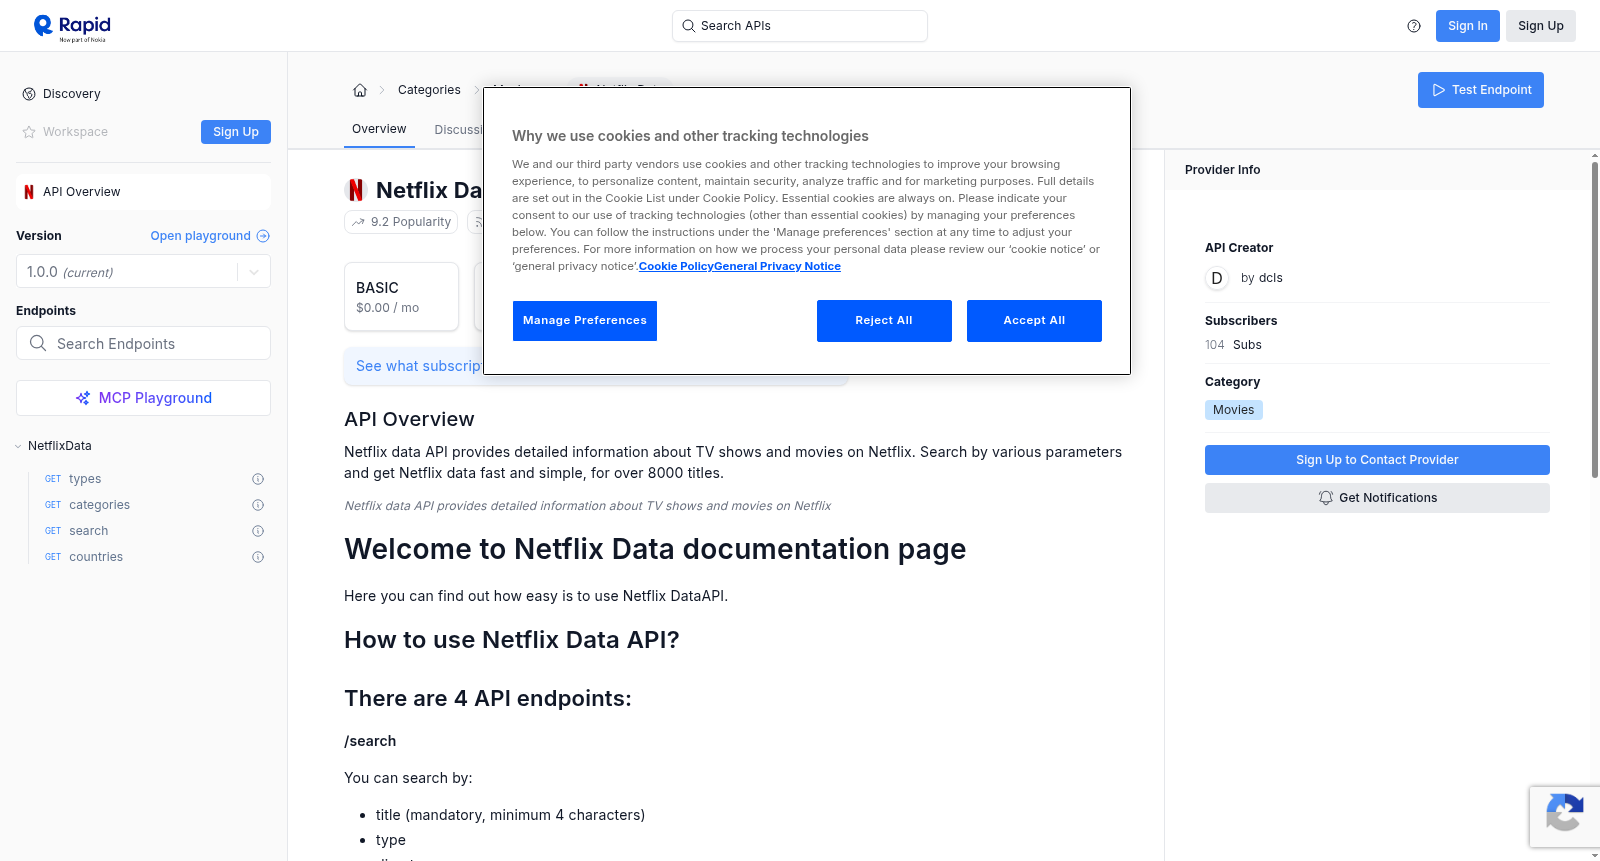Click the 'by dcls' creator name
The height and width of the screenshot is (861, 1600).
pyautogui.click(x=1261, y=278)
